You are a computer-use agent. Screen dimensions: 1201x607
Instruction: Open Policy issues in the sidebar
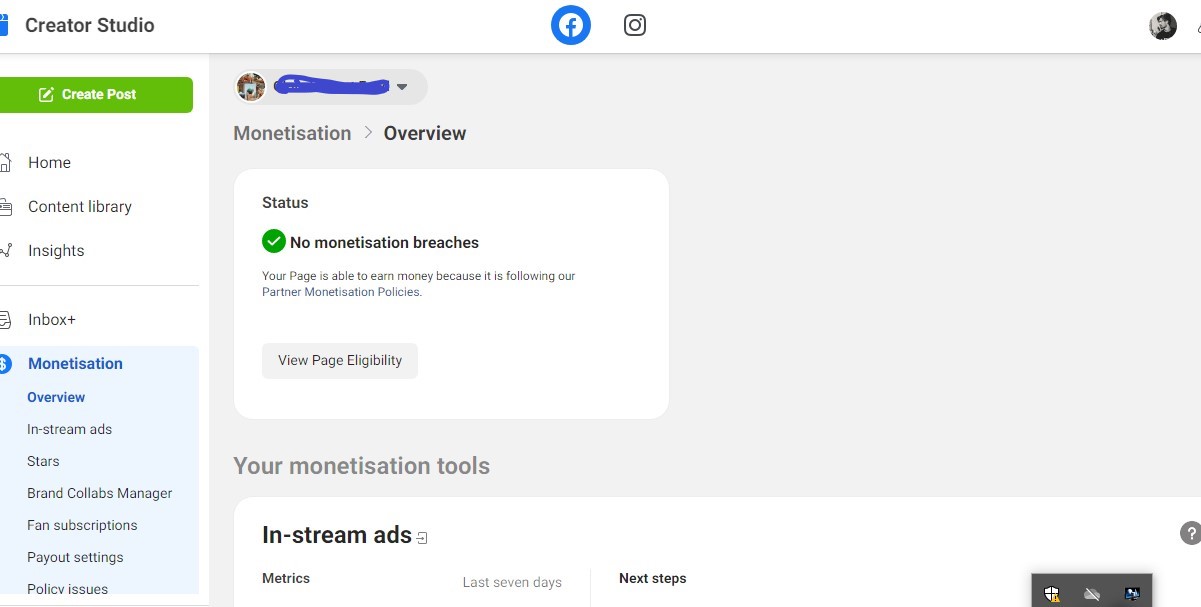pyautogui.click(x=67, y=588)
